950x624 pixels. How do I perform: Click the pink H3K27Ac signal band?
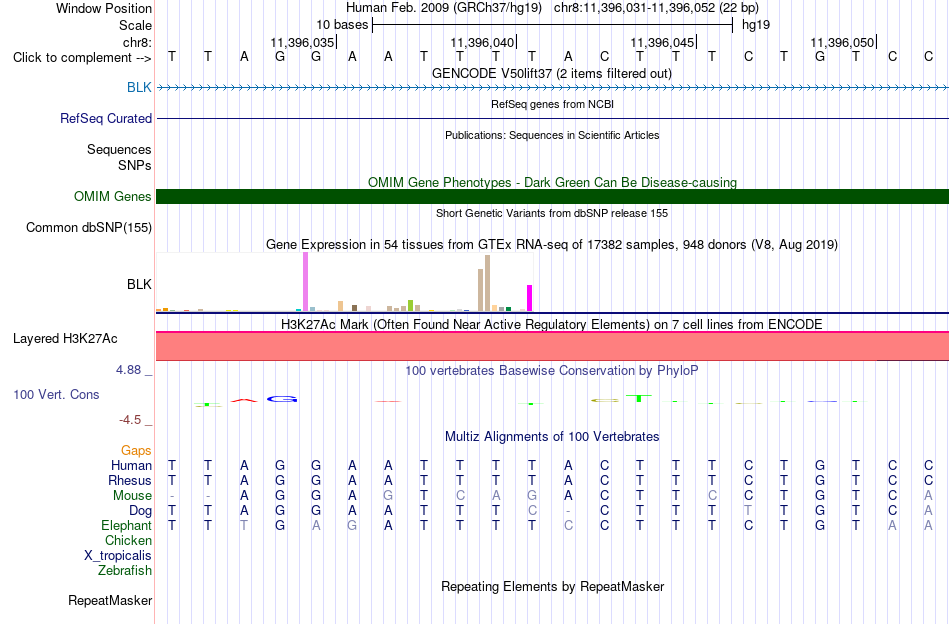(553, 346)
